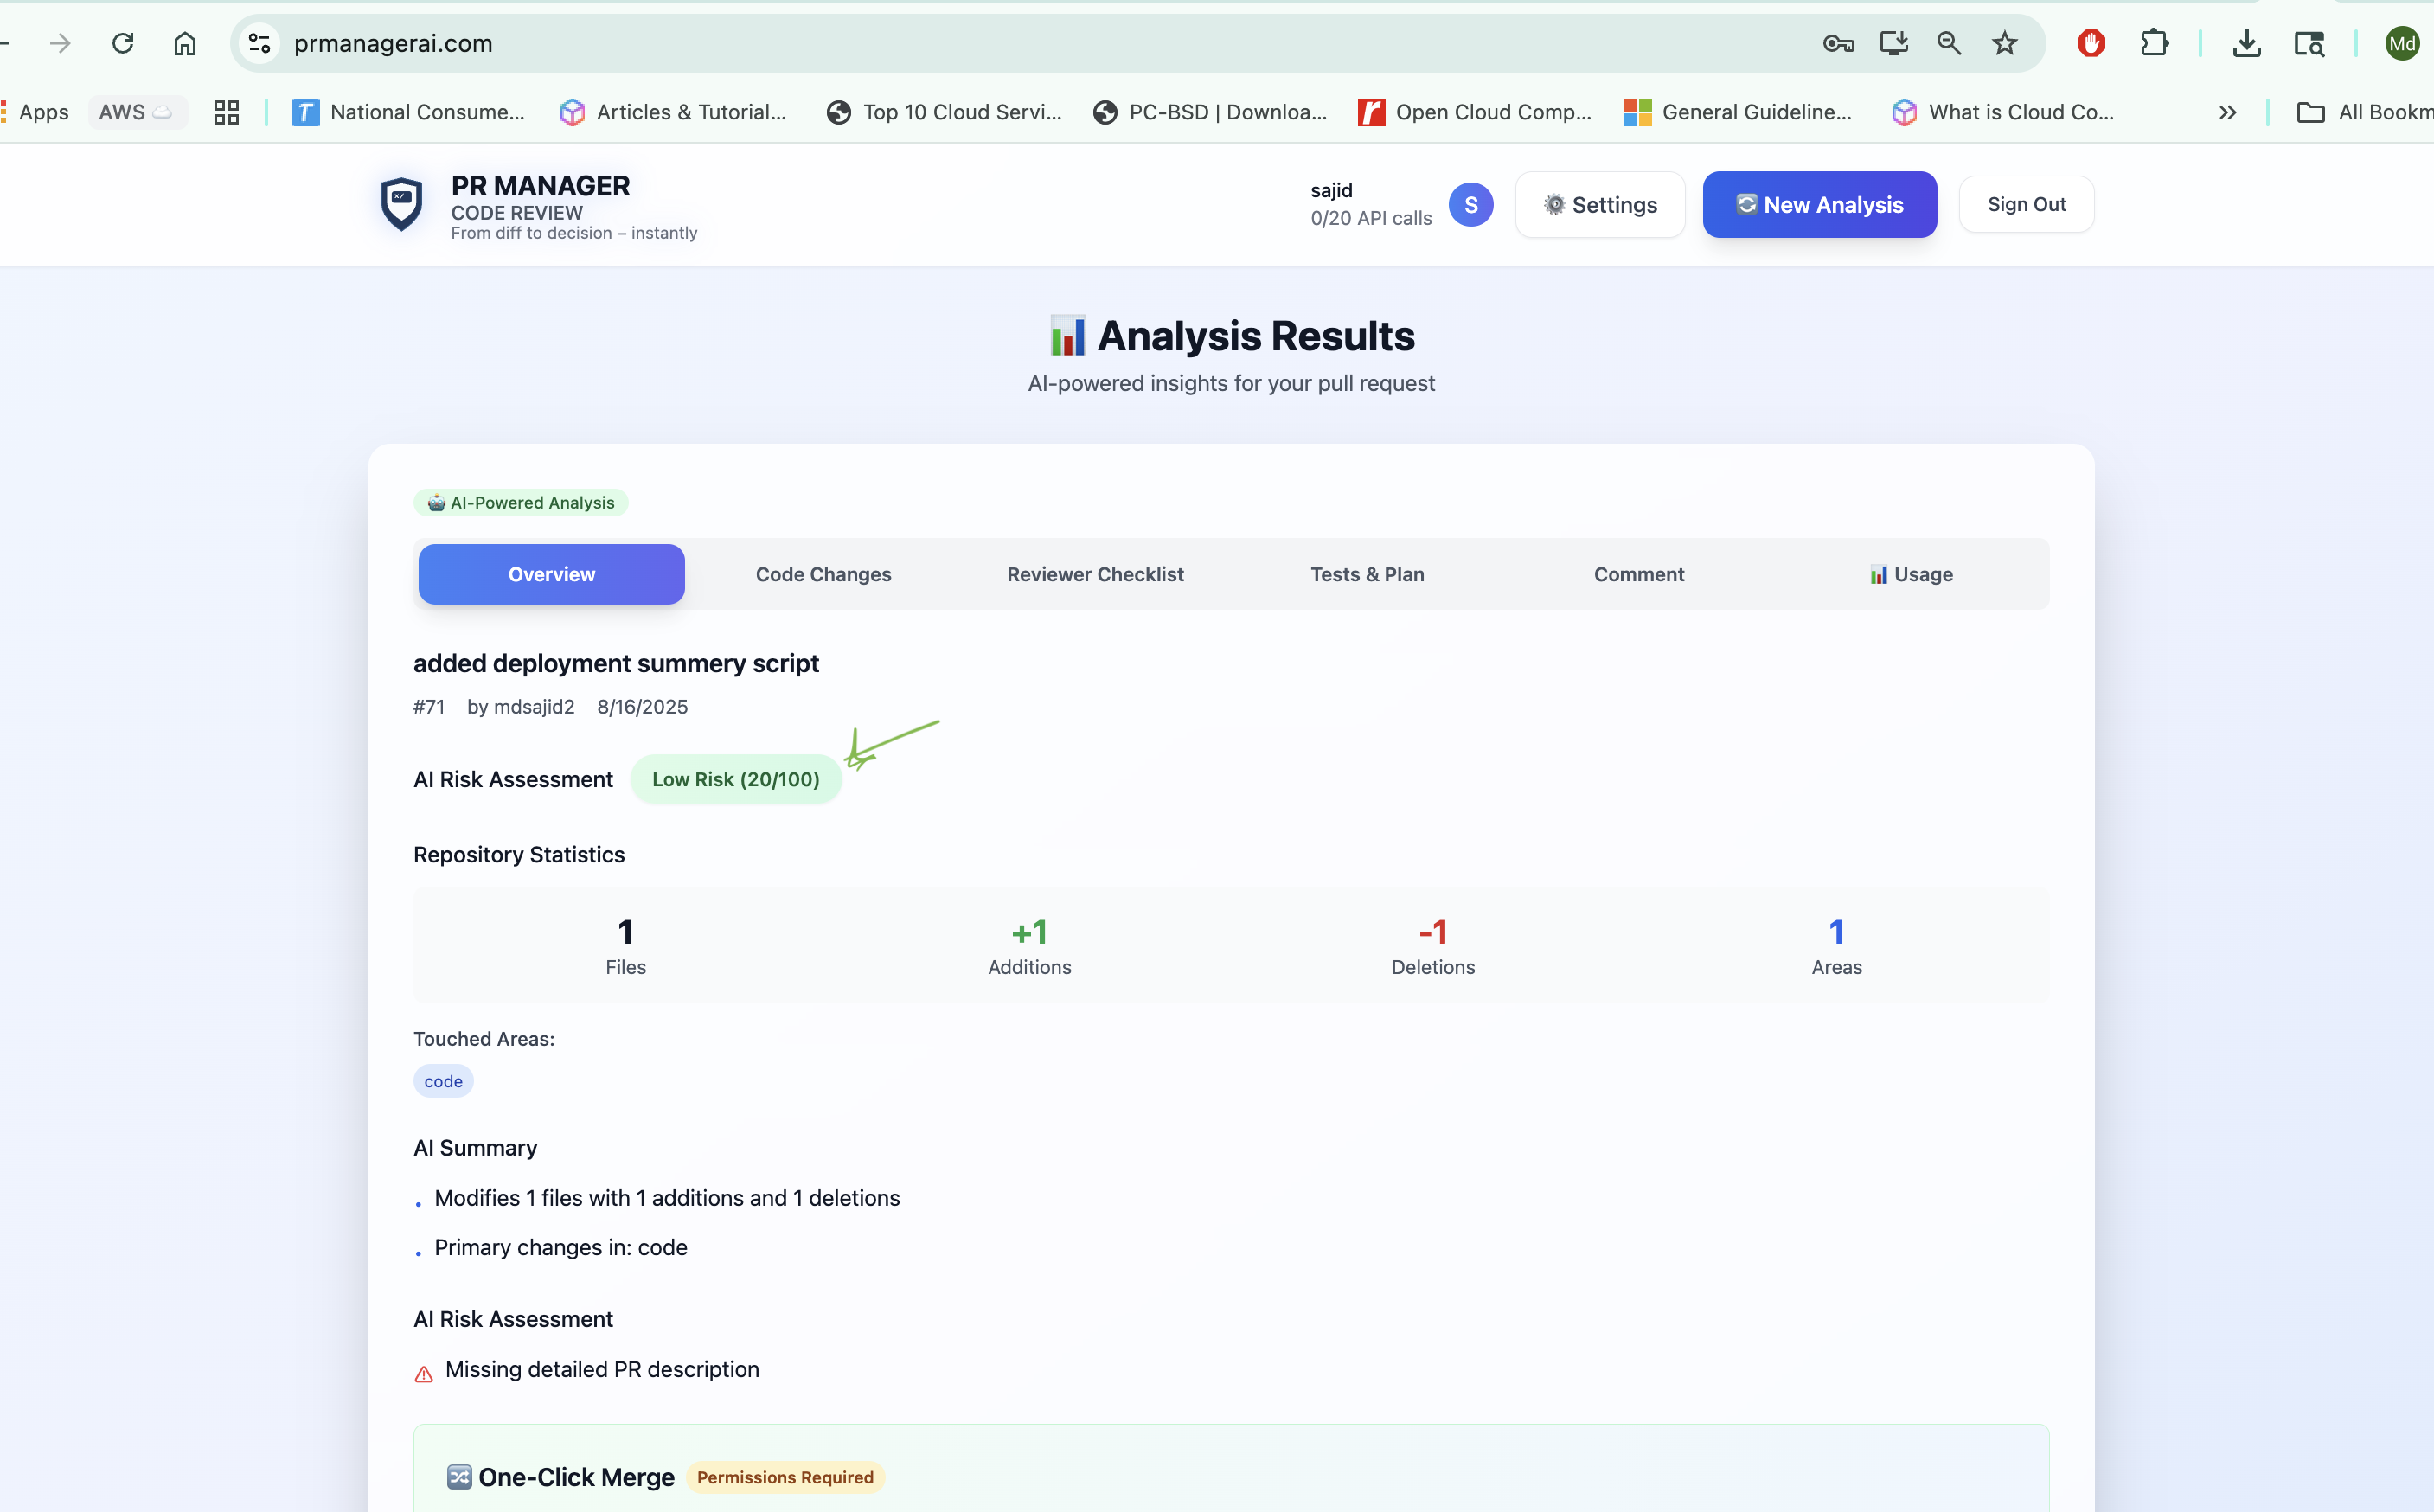
Task: Open the browser home page icon
Action: click(185, 43)
